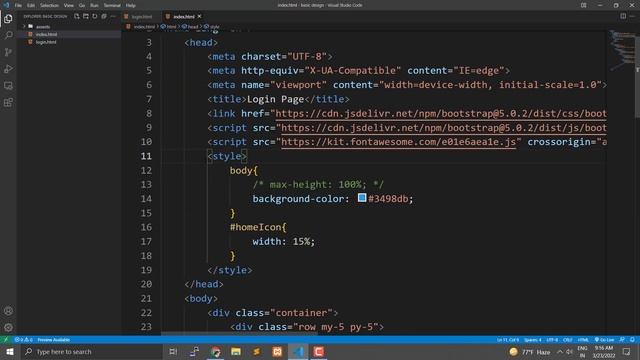Open the Search view in the activity bar

click(x=8, y=36)
